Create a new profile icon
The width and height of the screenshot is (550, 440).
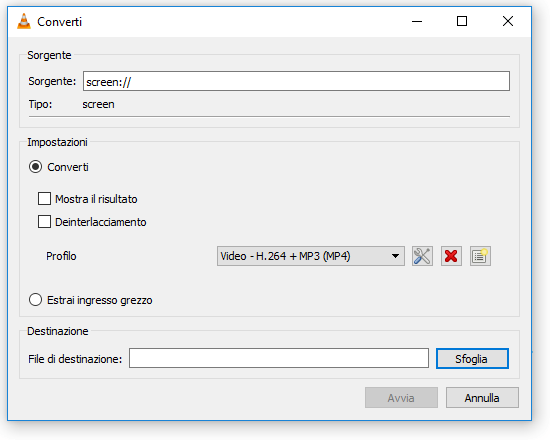pos(480,256)
